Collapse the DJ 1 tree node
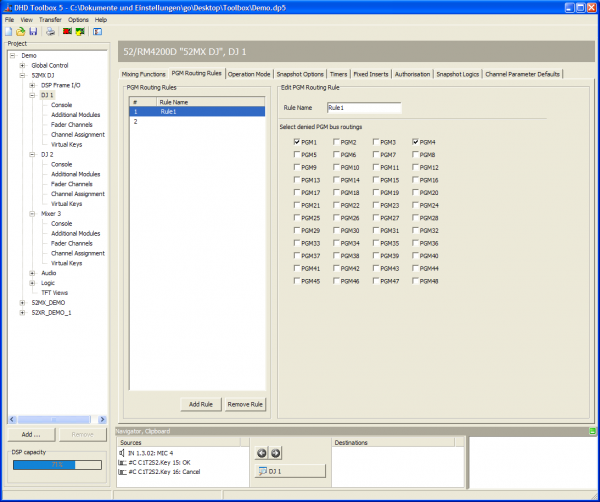This screenshot has height=502, width=600. [33, 95]
